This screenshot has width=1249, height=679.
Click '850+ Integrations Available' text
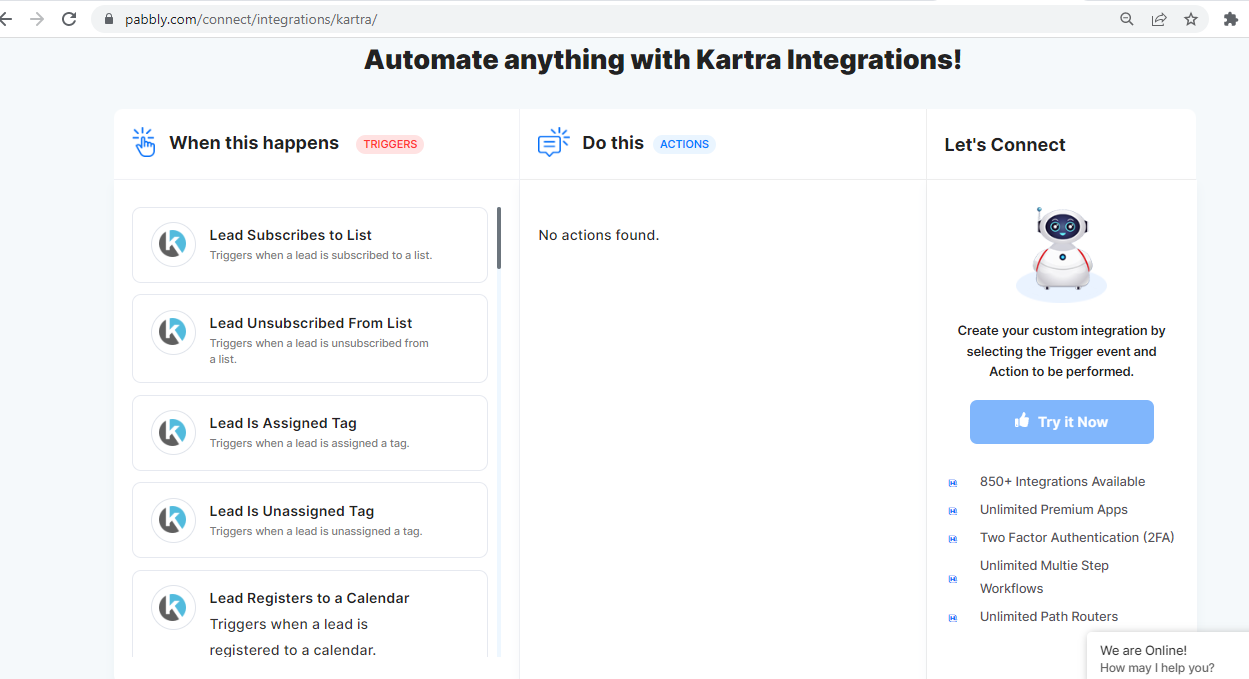(x=1063, y=482)
